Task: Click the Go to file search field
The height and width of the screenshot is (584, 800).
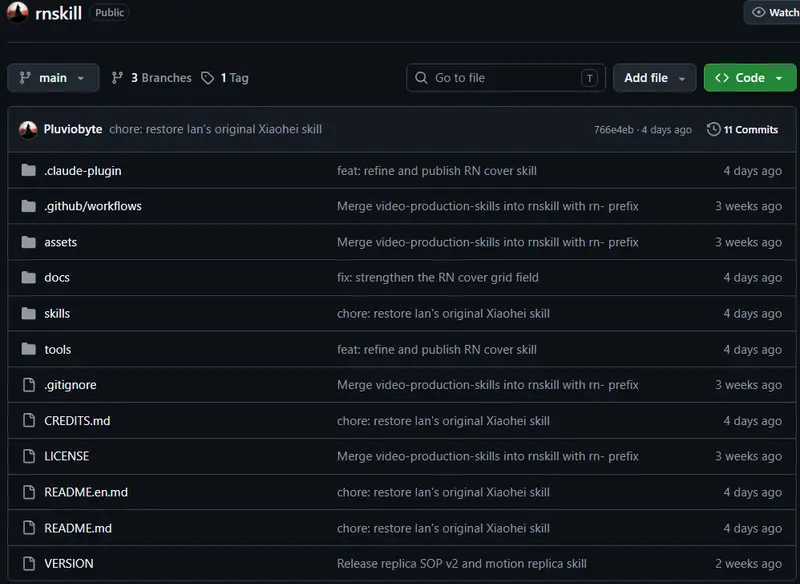Action: tap(506, 78)
